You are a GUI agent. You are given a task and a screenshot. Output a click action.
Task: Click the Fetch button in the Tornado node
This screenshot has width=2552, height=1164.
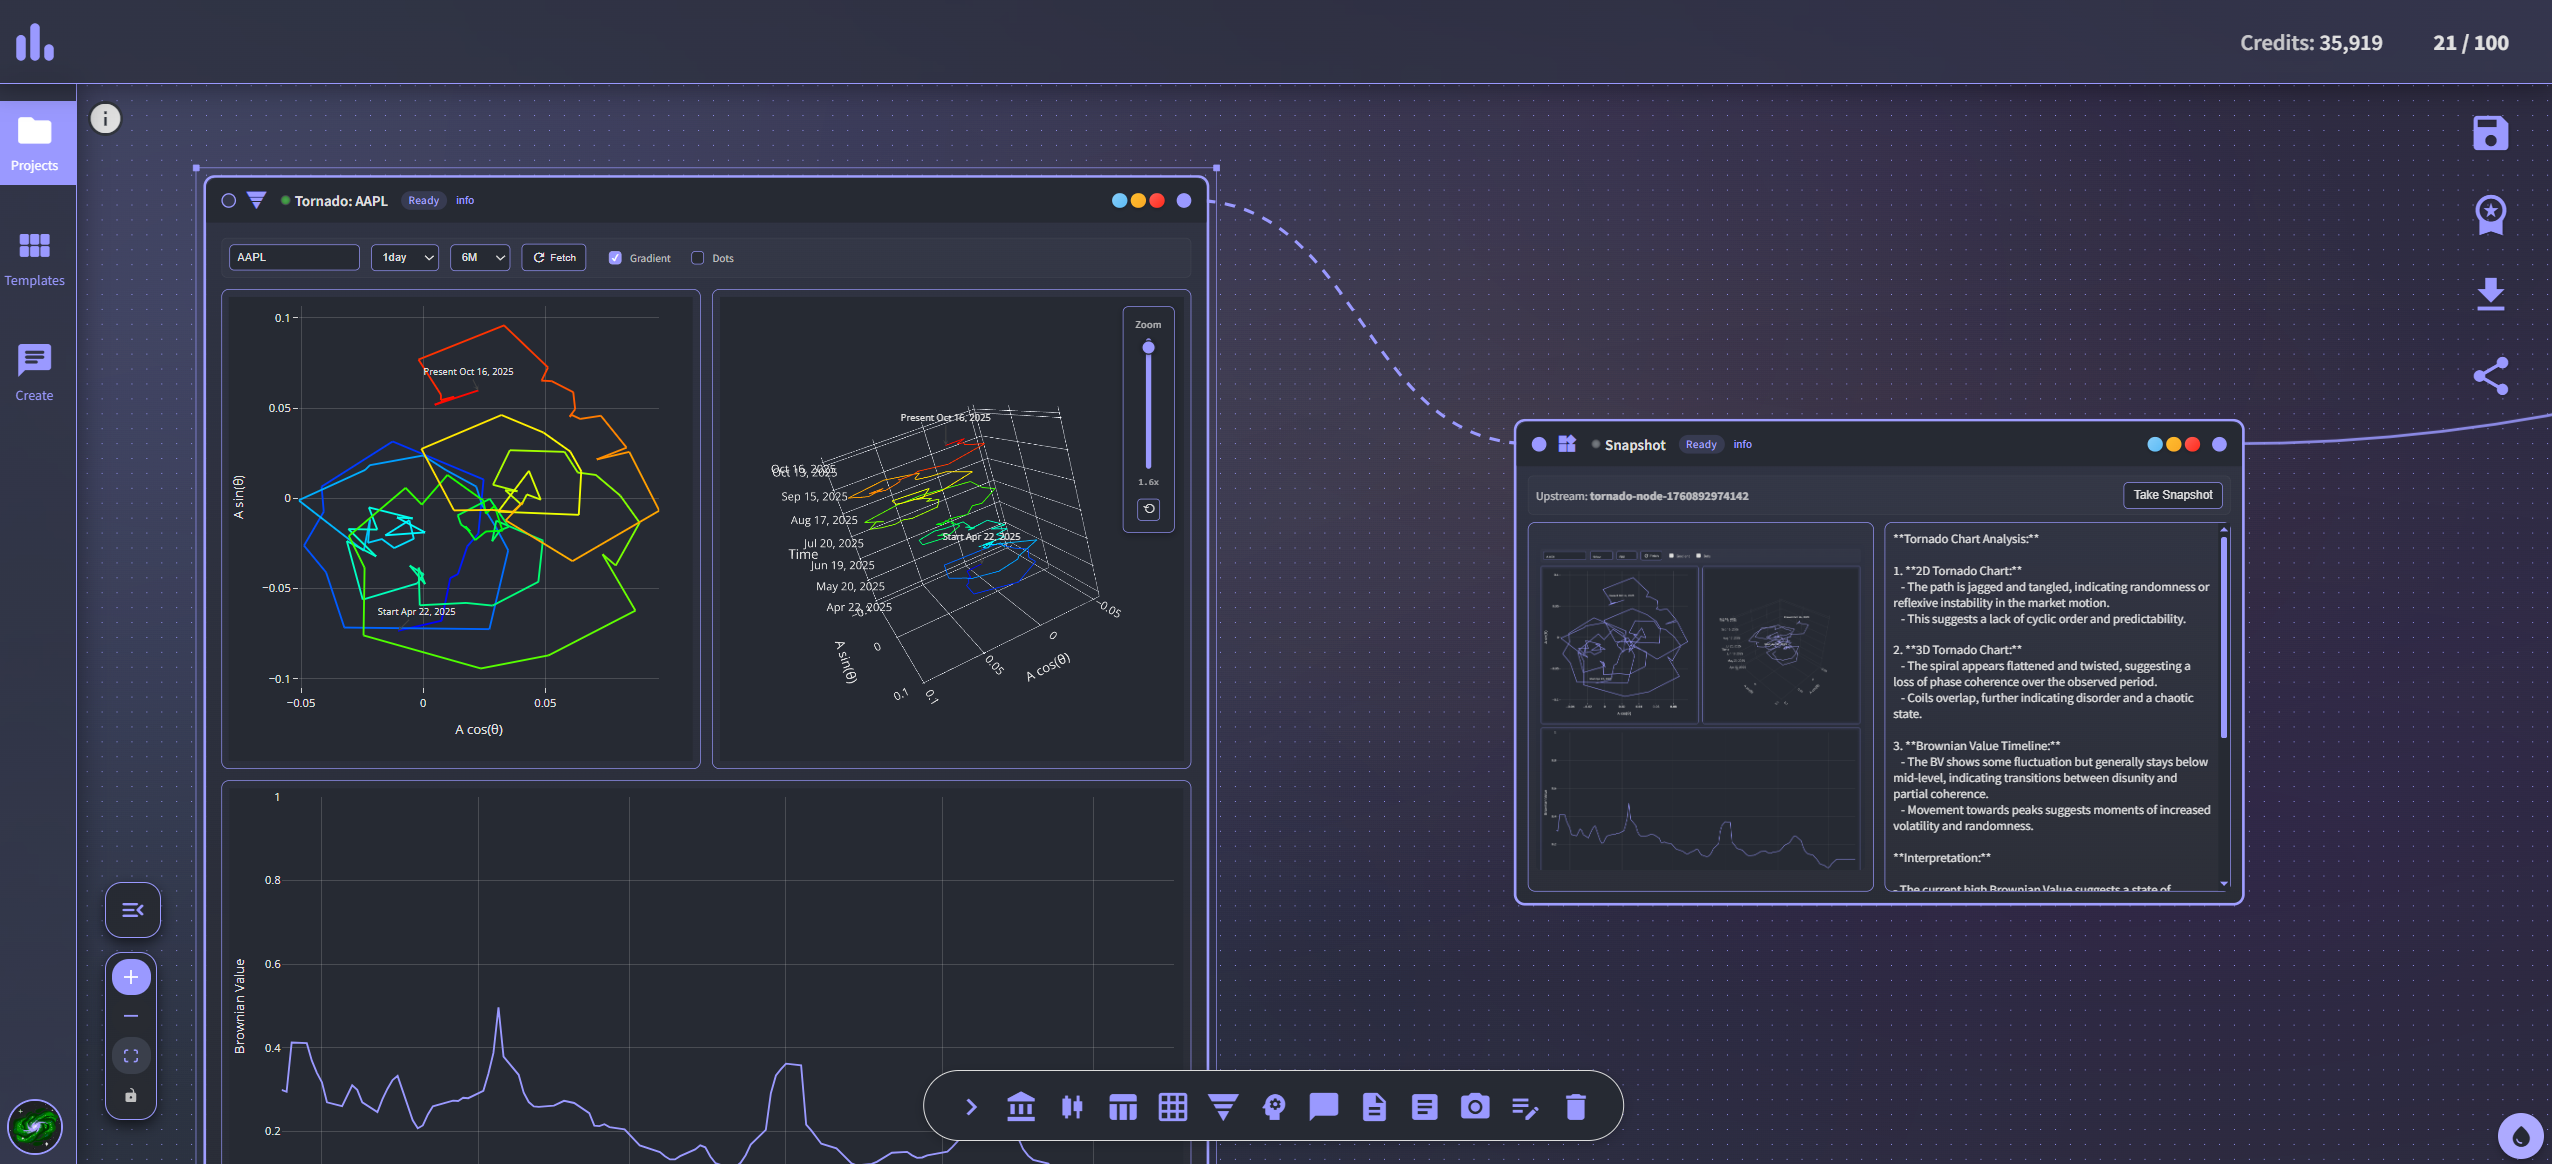554,257
